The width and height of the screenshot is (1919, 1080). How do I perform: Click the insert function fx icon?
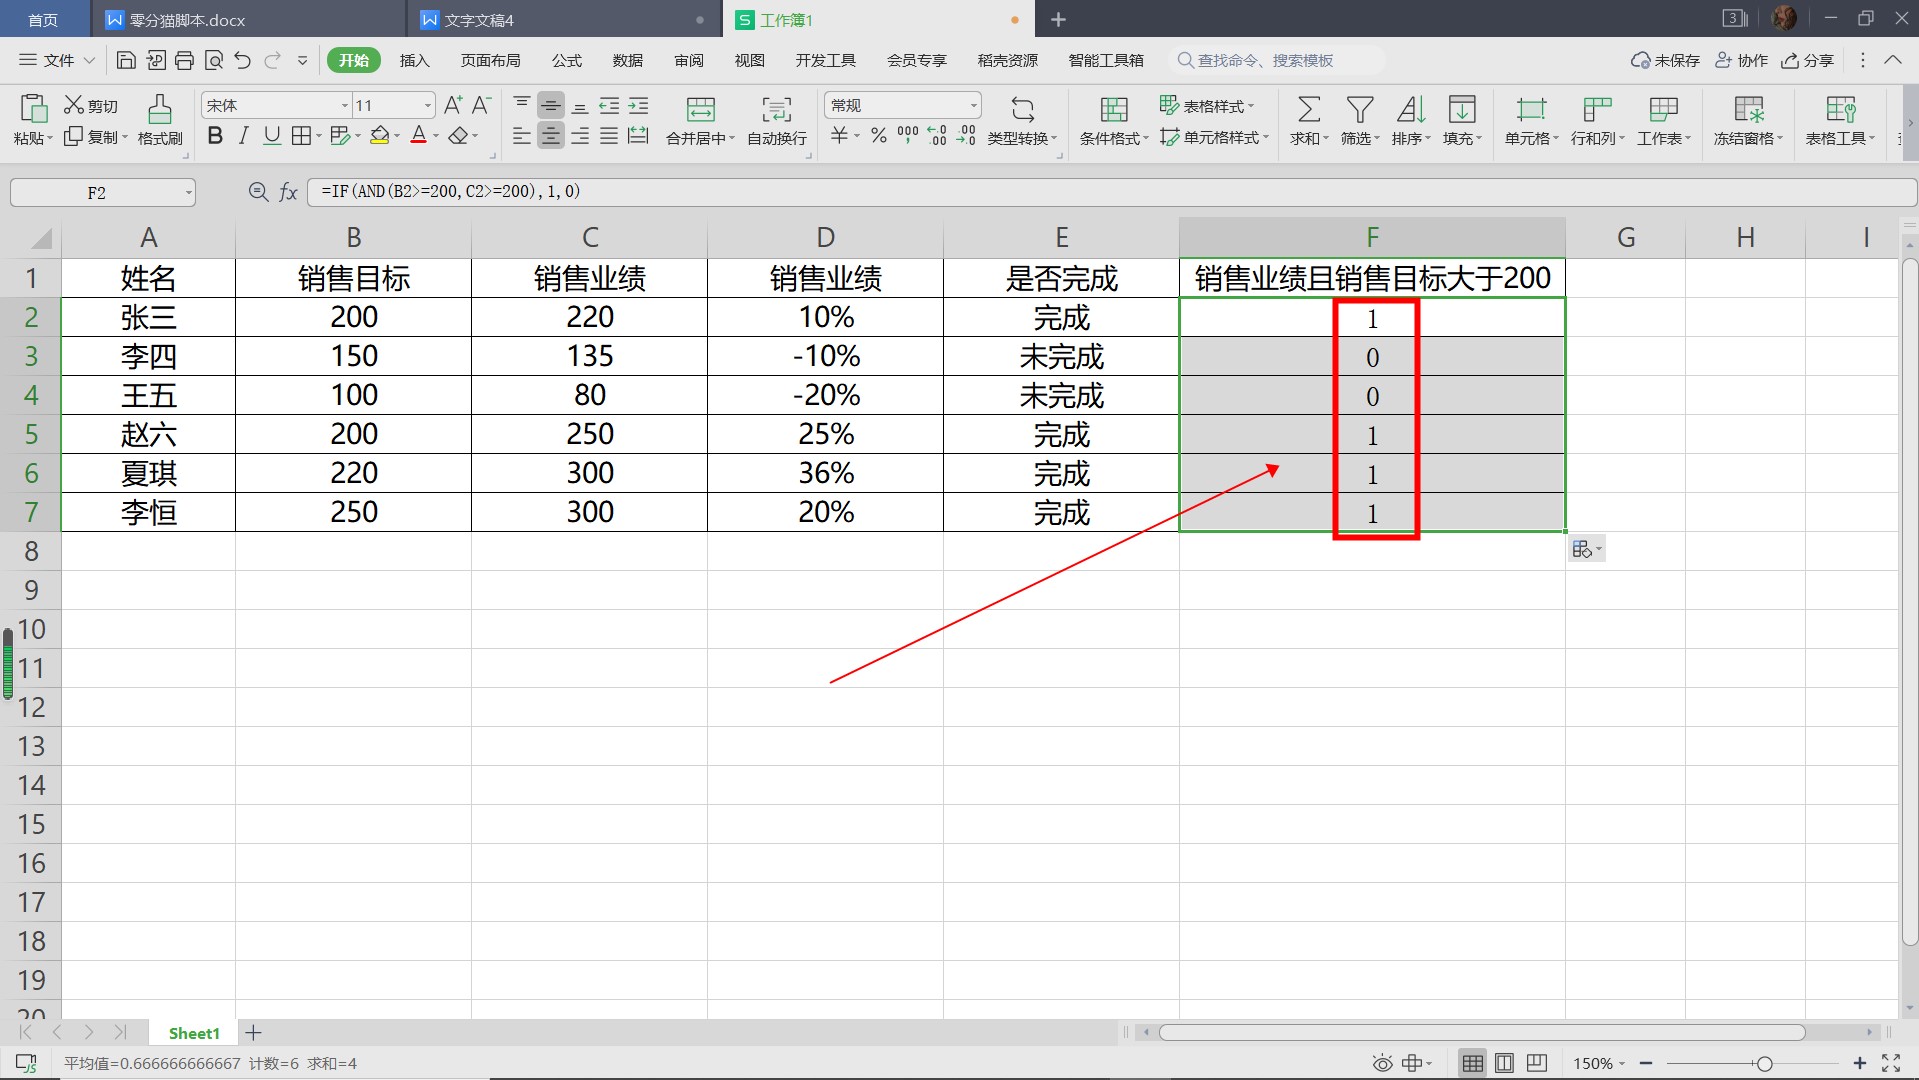coord(288,192)
